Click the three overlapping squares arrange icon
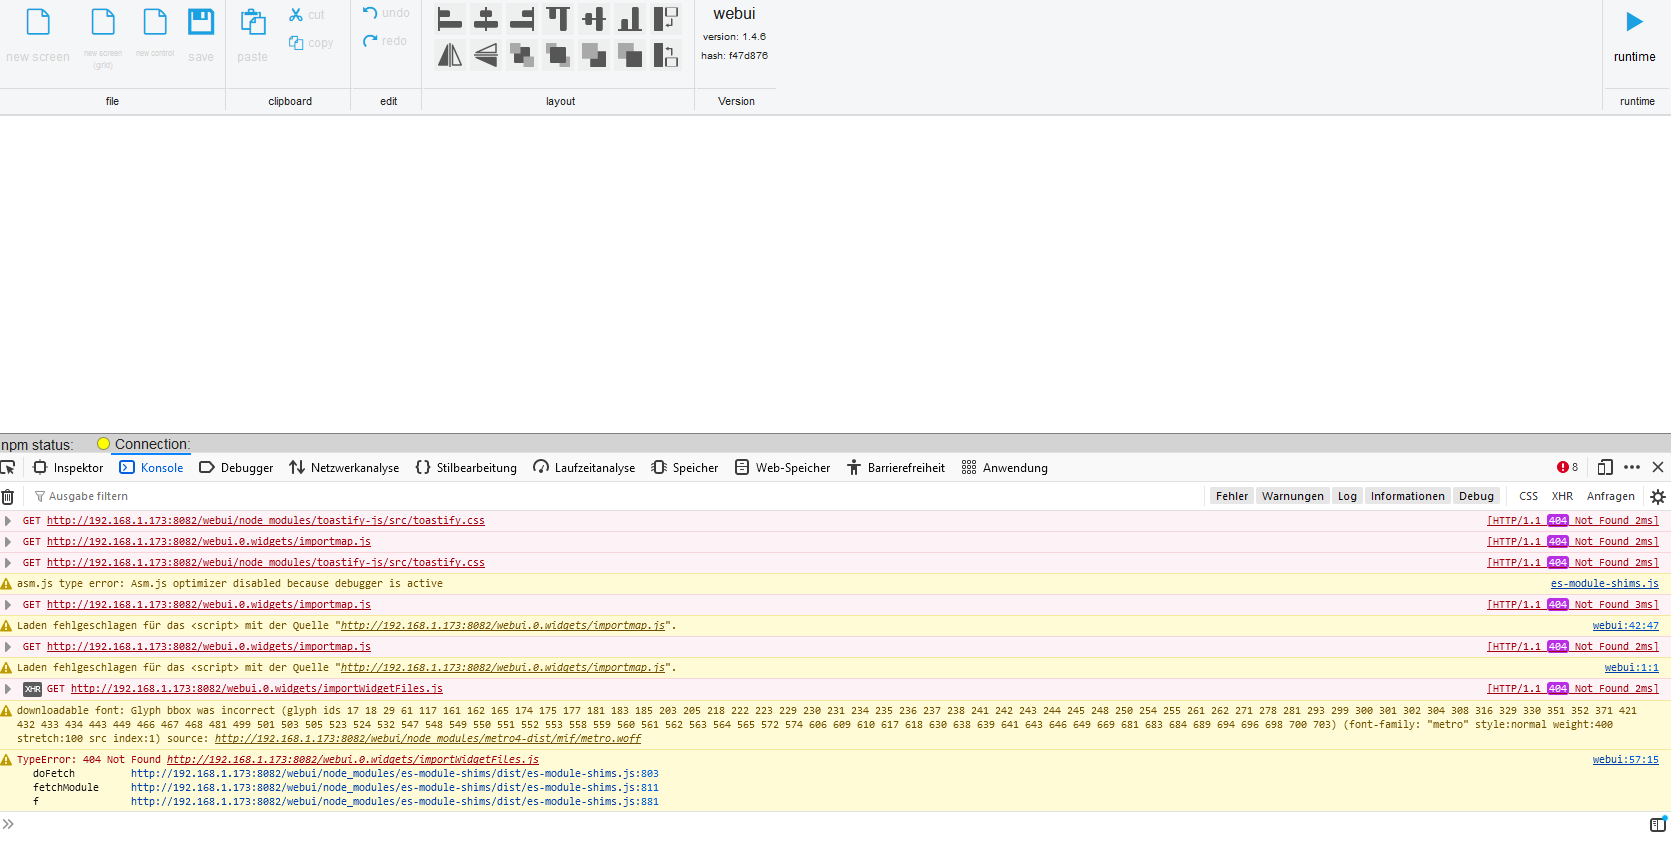 (522, 55)
